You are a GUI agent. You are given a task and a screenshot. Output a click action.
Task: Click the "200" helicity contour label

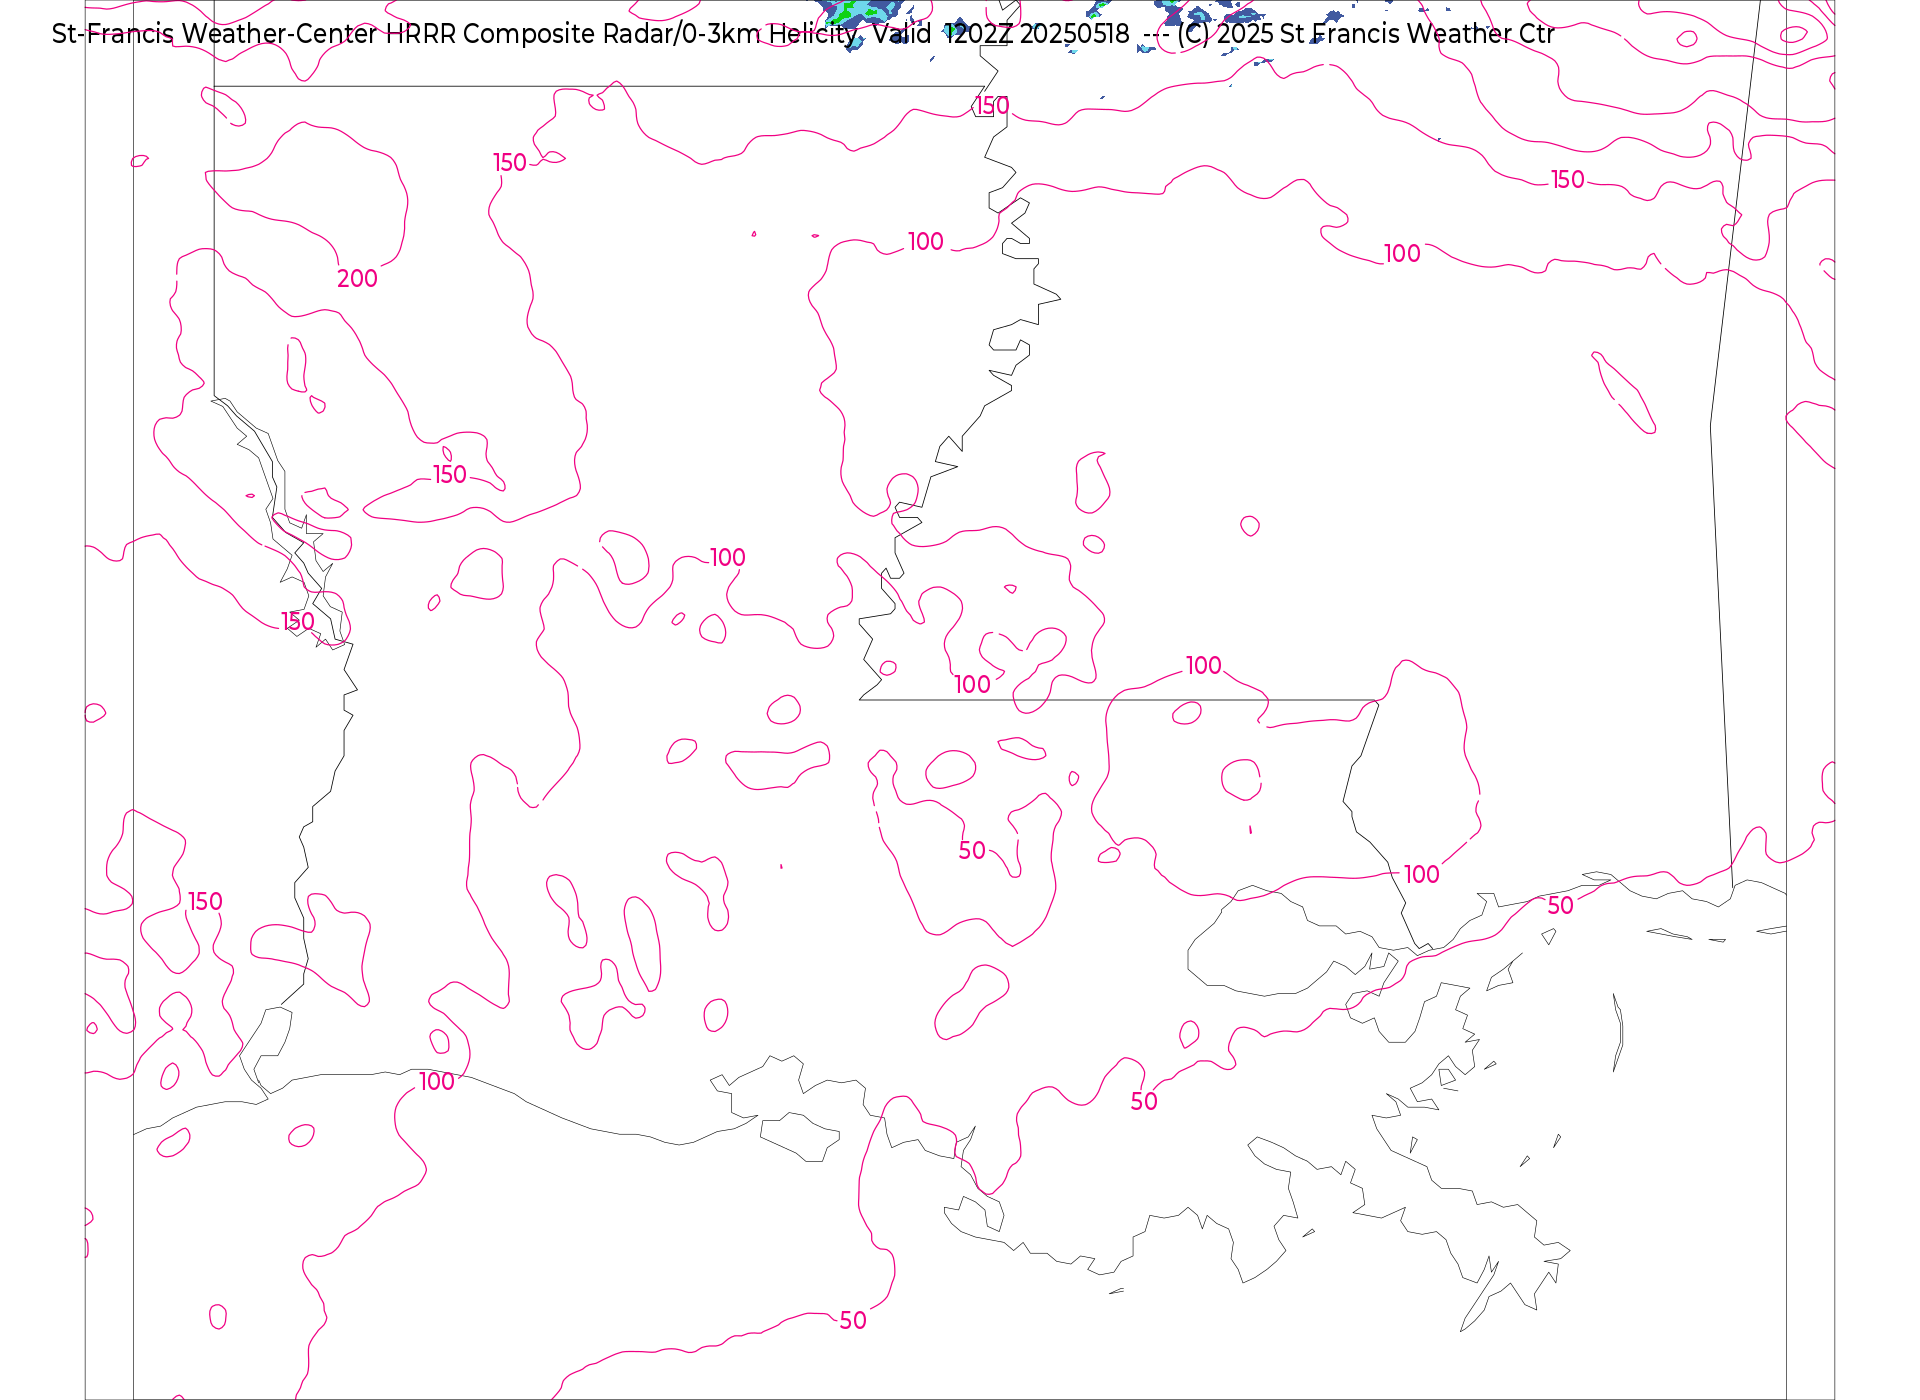[357, 279]
